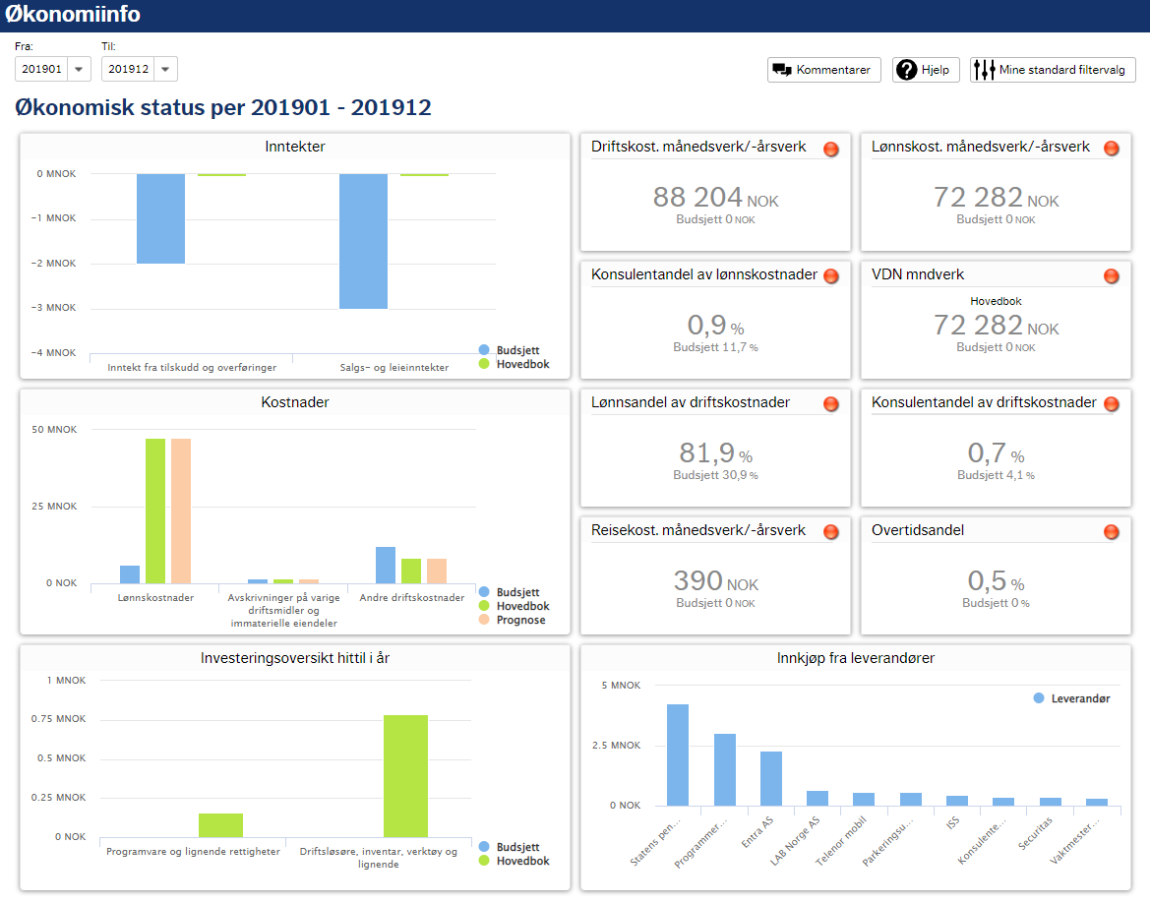Click blue Budsjett bar for Salgs- og leieinntekter

[363, 241]
